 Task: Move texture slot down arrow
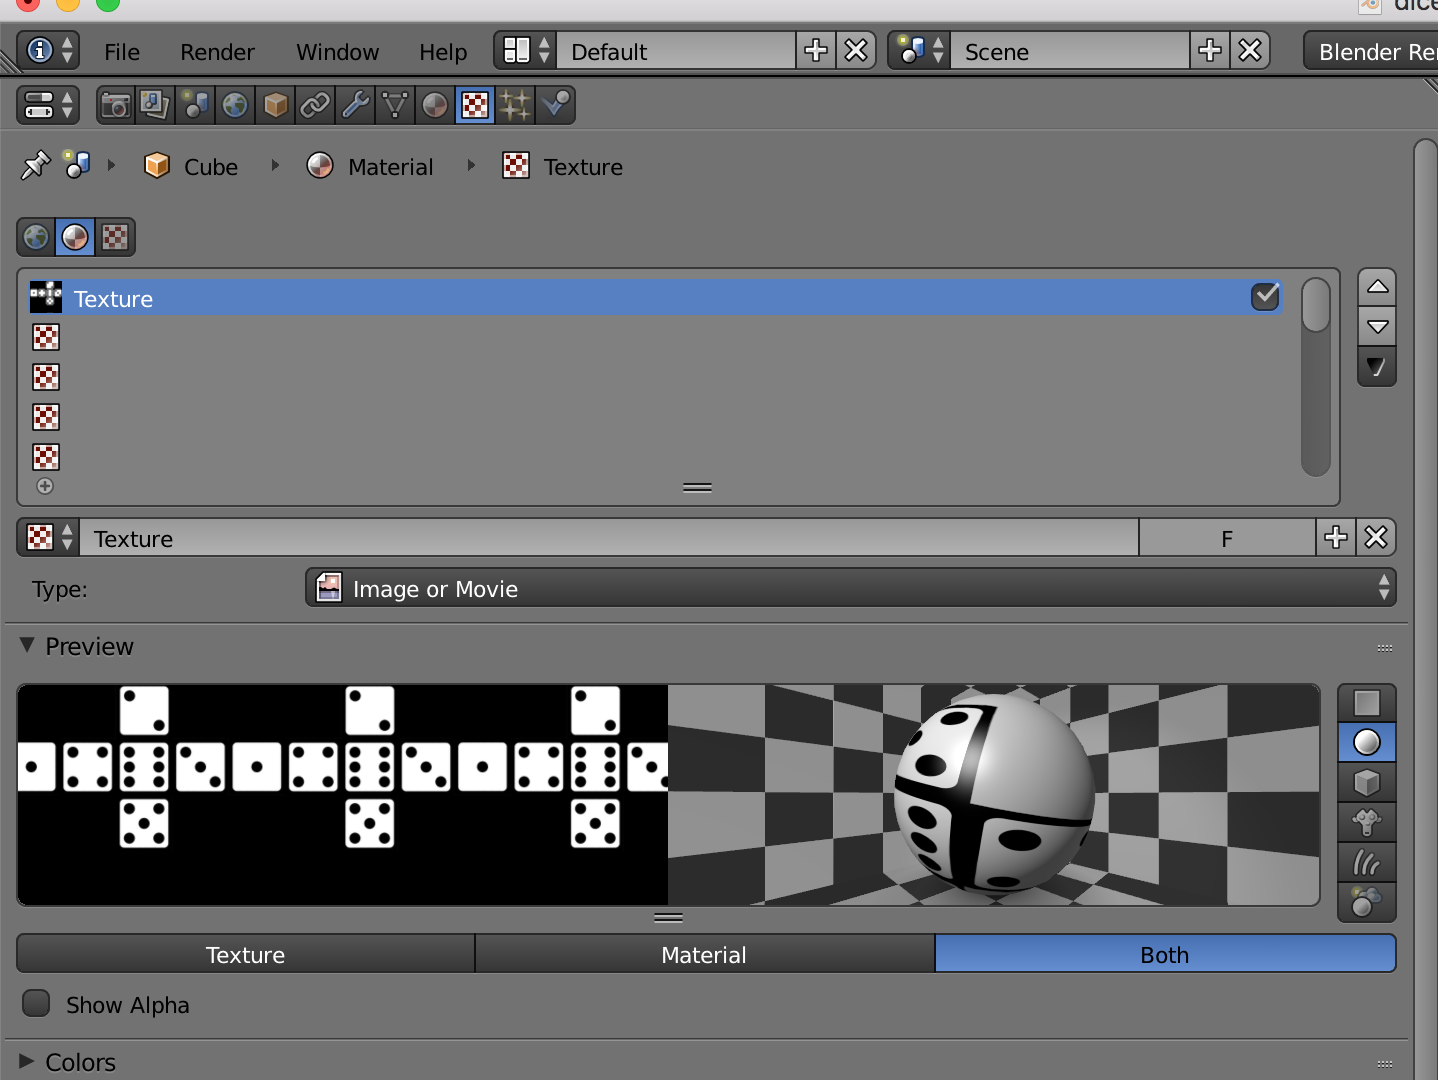coord(1377,327)
